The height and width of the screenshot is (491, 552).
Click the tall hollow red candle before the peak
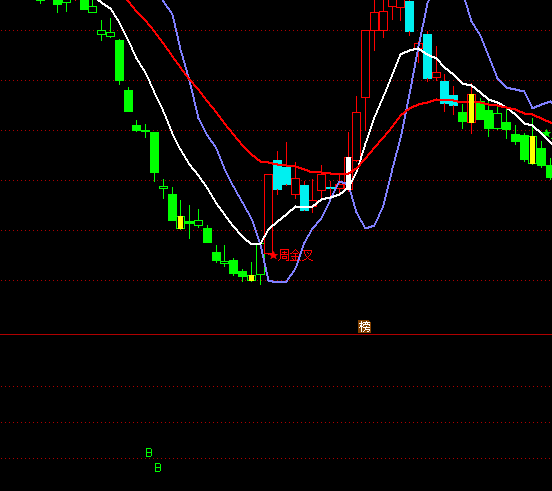click(x=365, y=64)
